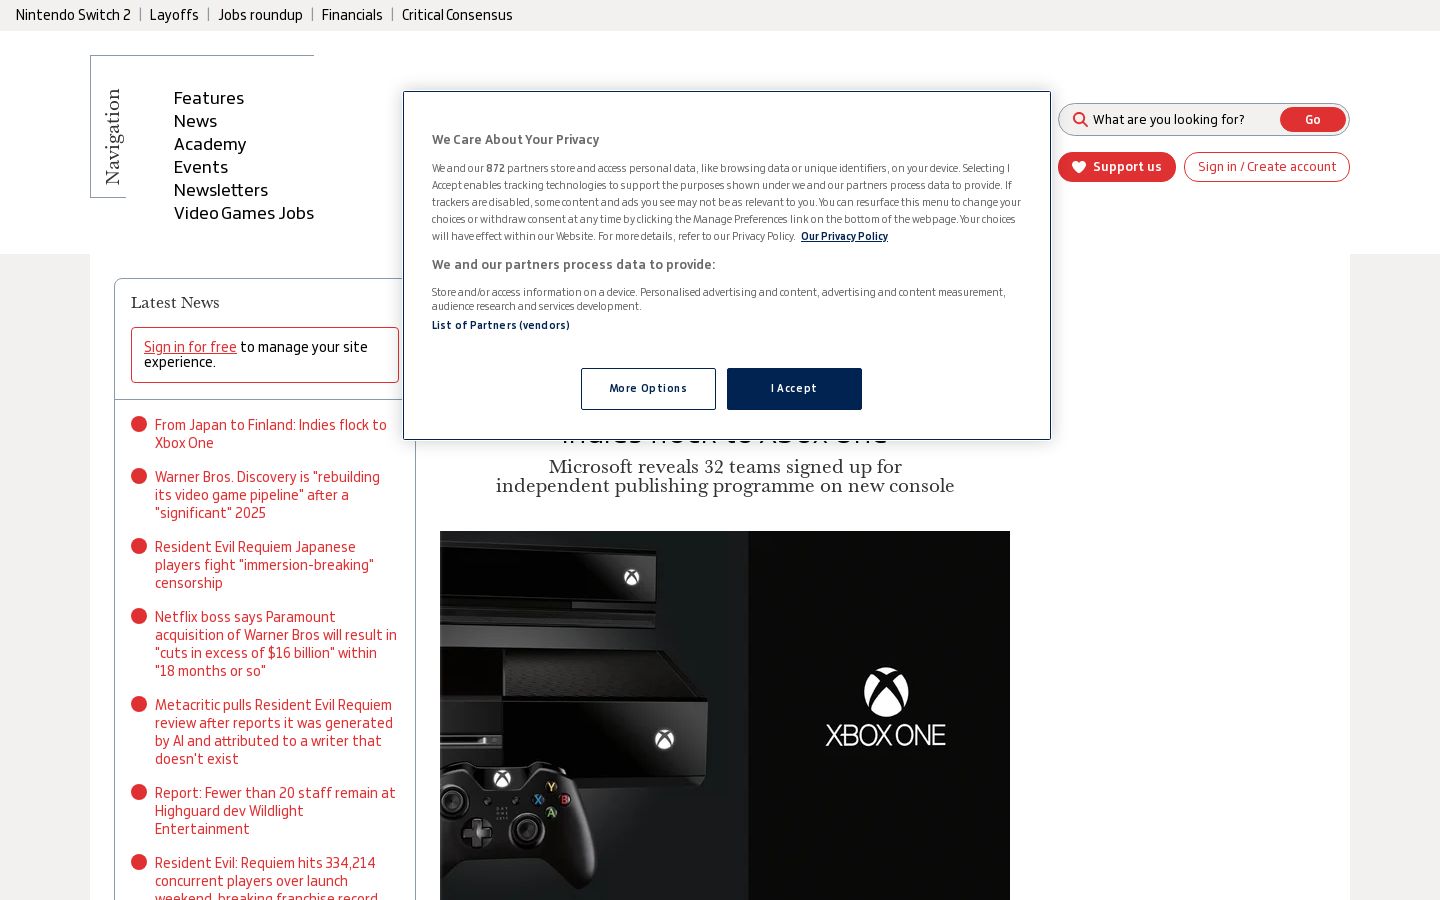Screen dimensions: 1440x900
Task: Click the search magnifier icon
Action: pyautogui.click(x=1080, y=120)
